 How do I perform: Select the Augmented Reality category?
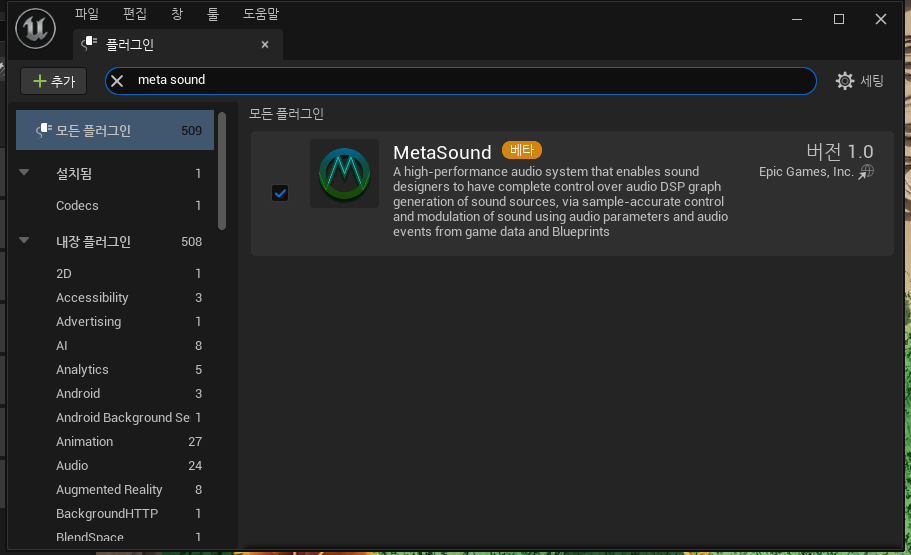[115, 490]
